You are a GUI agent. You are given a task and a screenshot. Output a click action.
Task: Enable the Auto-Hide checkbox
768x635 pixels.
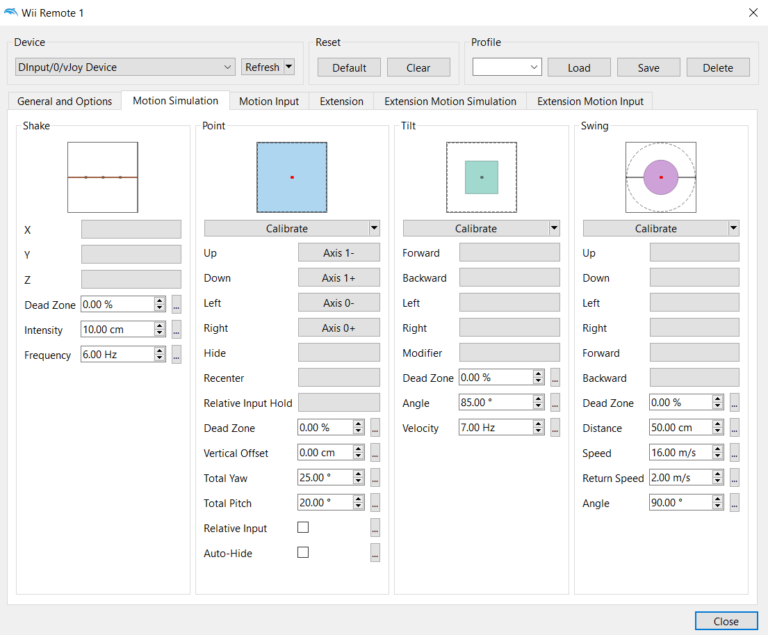point(303,552)
